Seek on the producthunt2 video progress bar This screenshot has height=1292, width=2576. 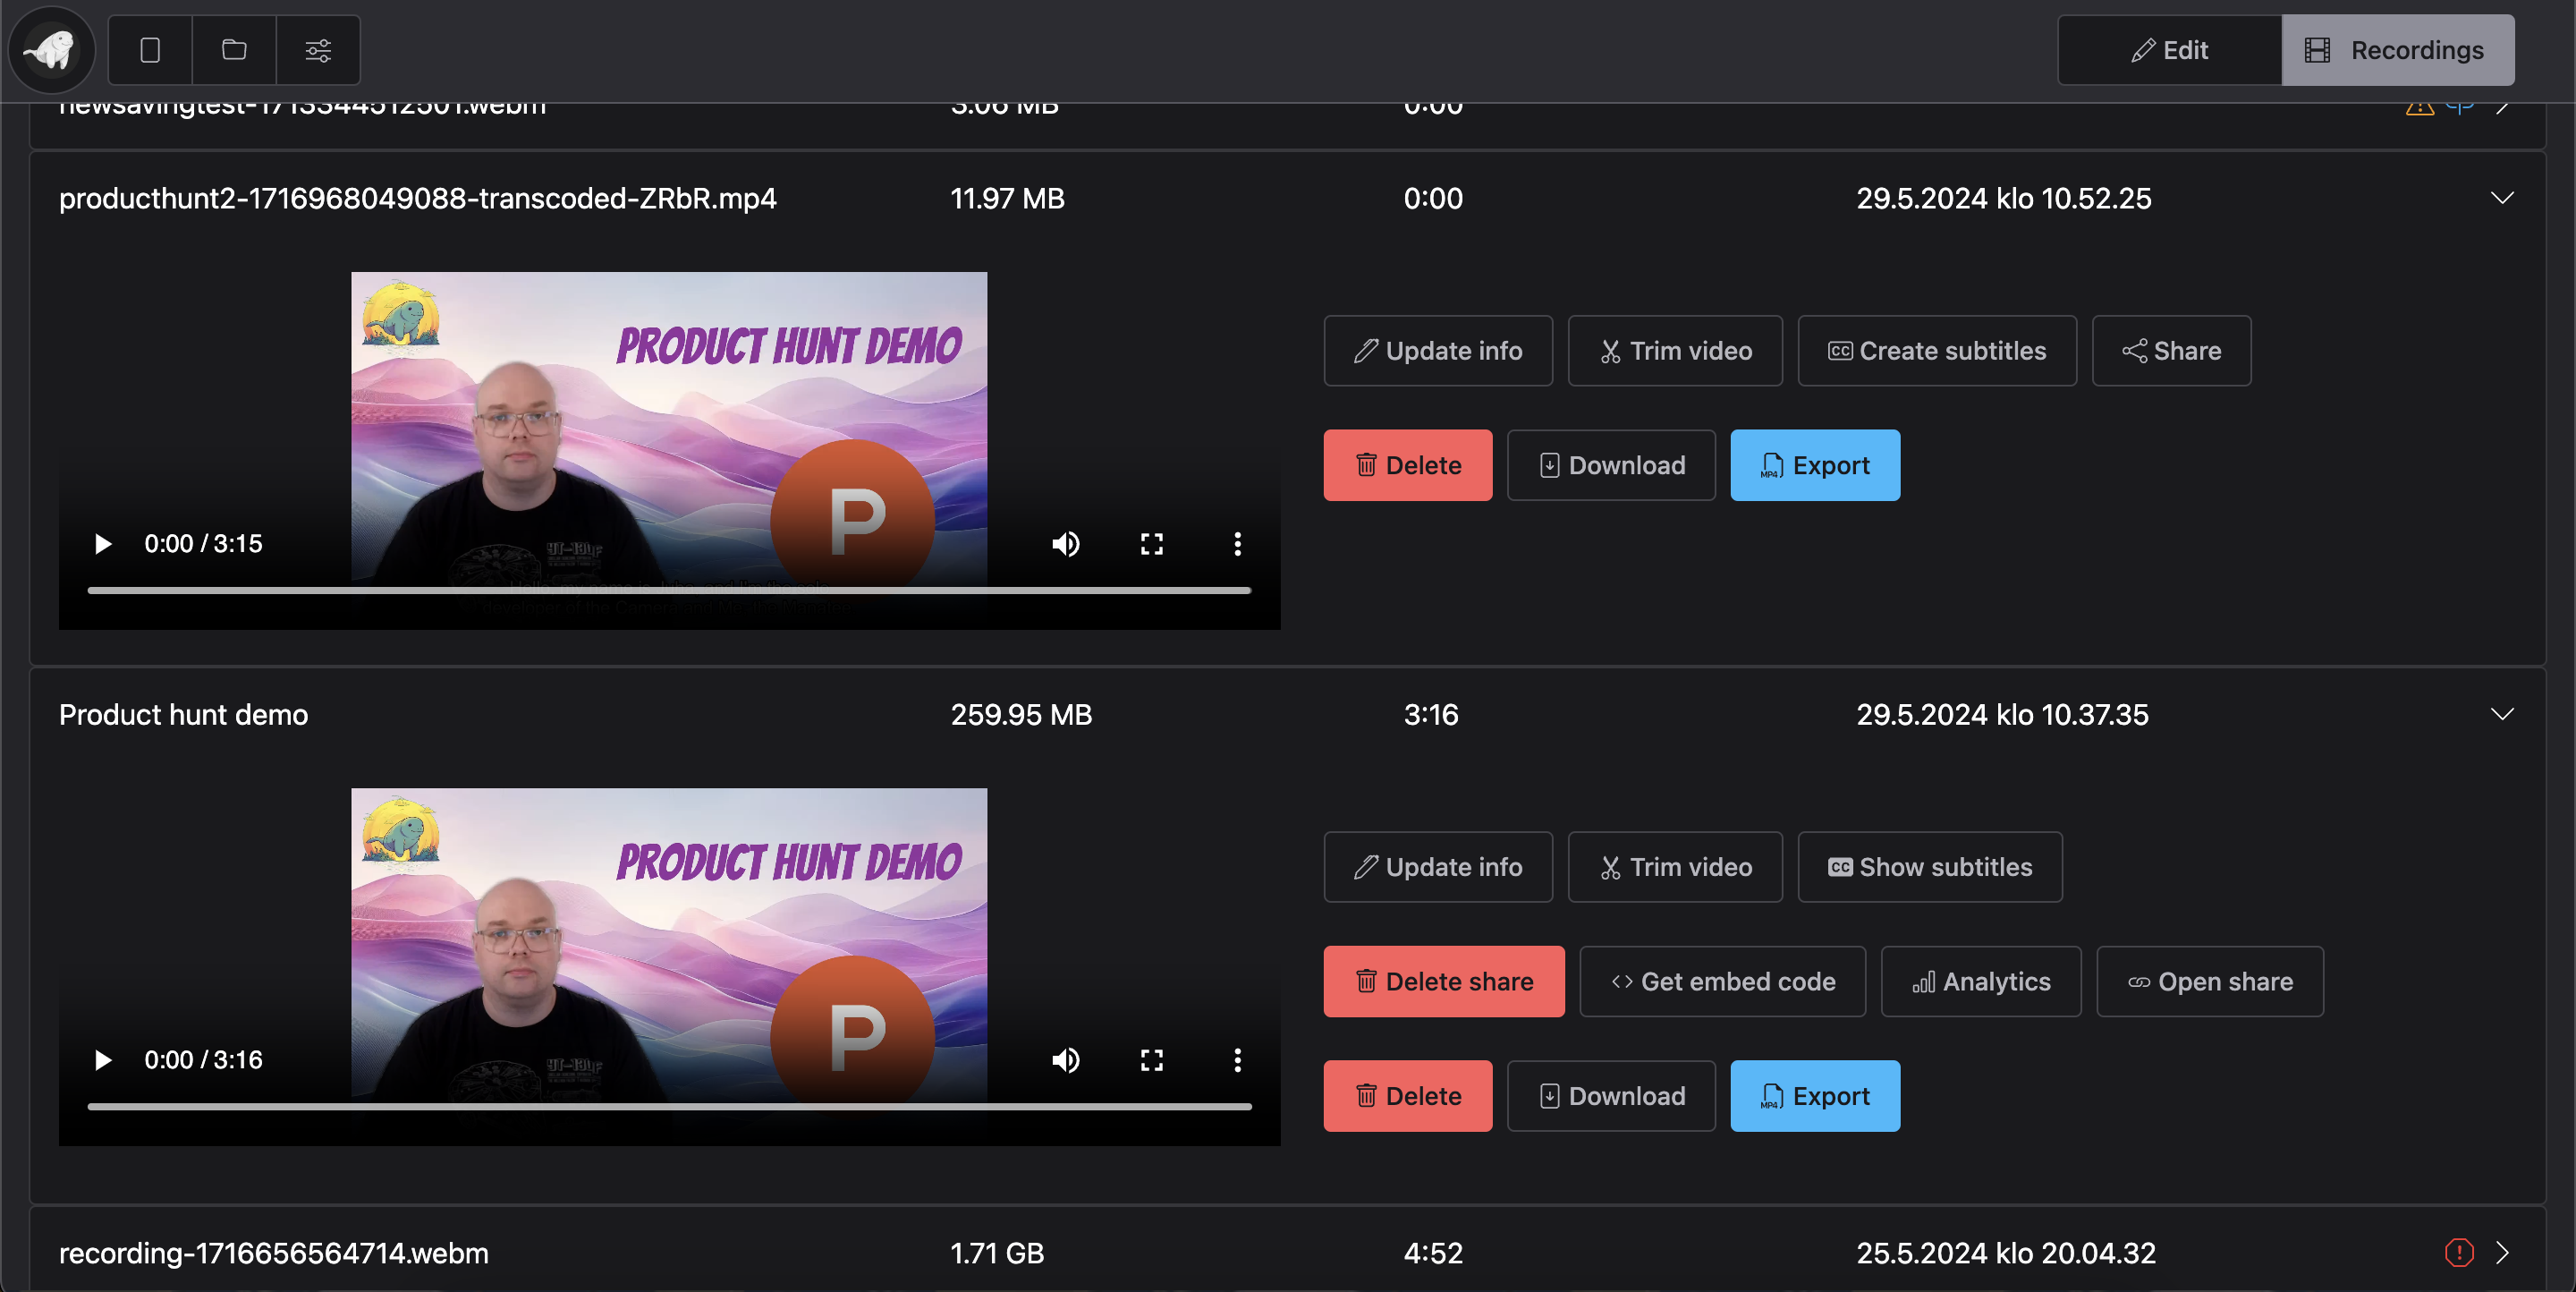pyautogui.click(x=669, y=590)
